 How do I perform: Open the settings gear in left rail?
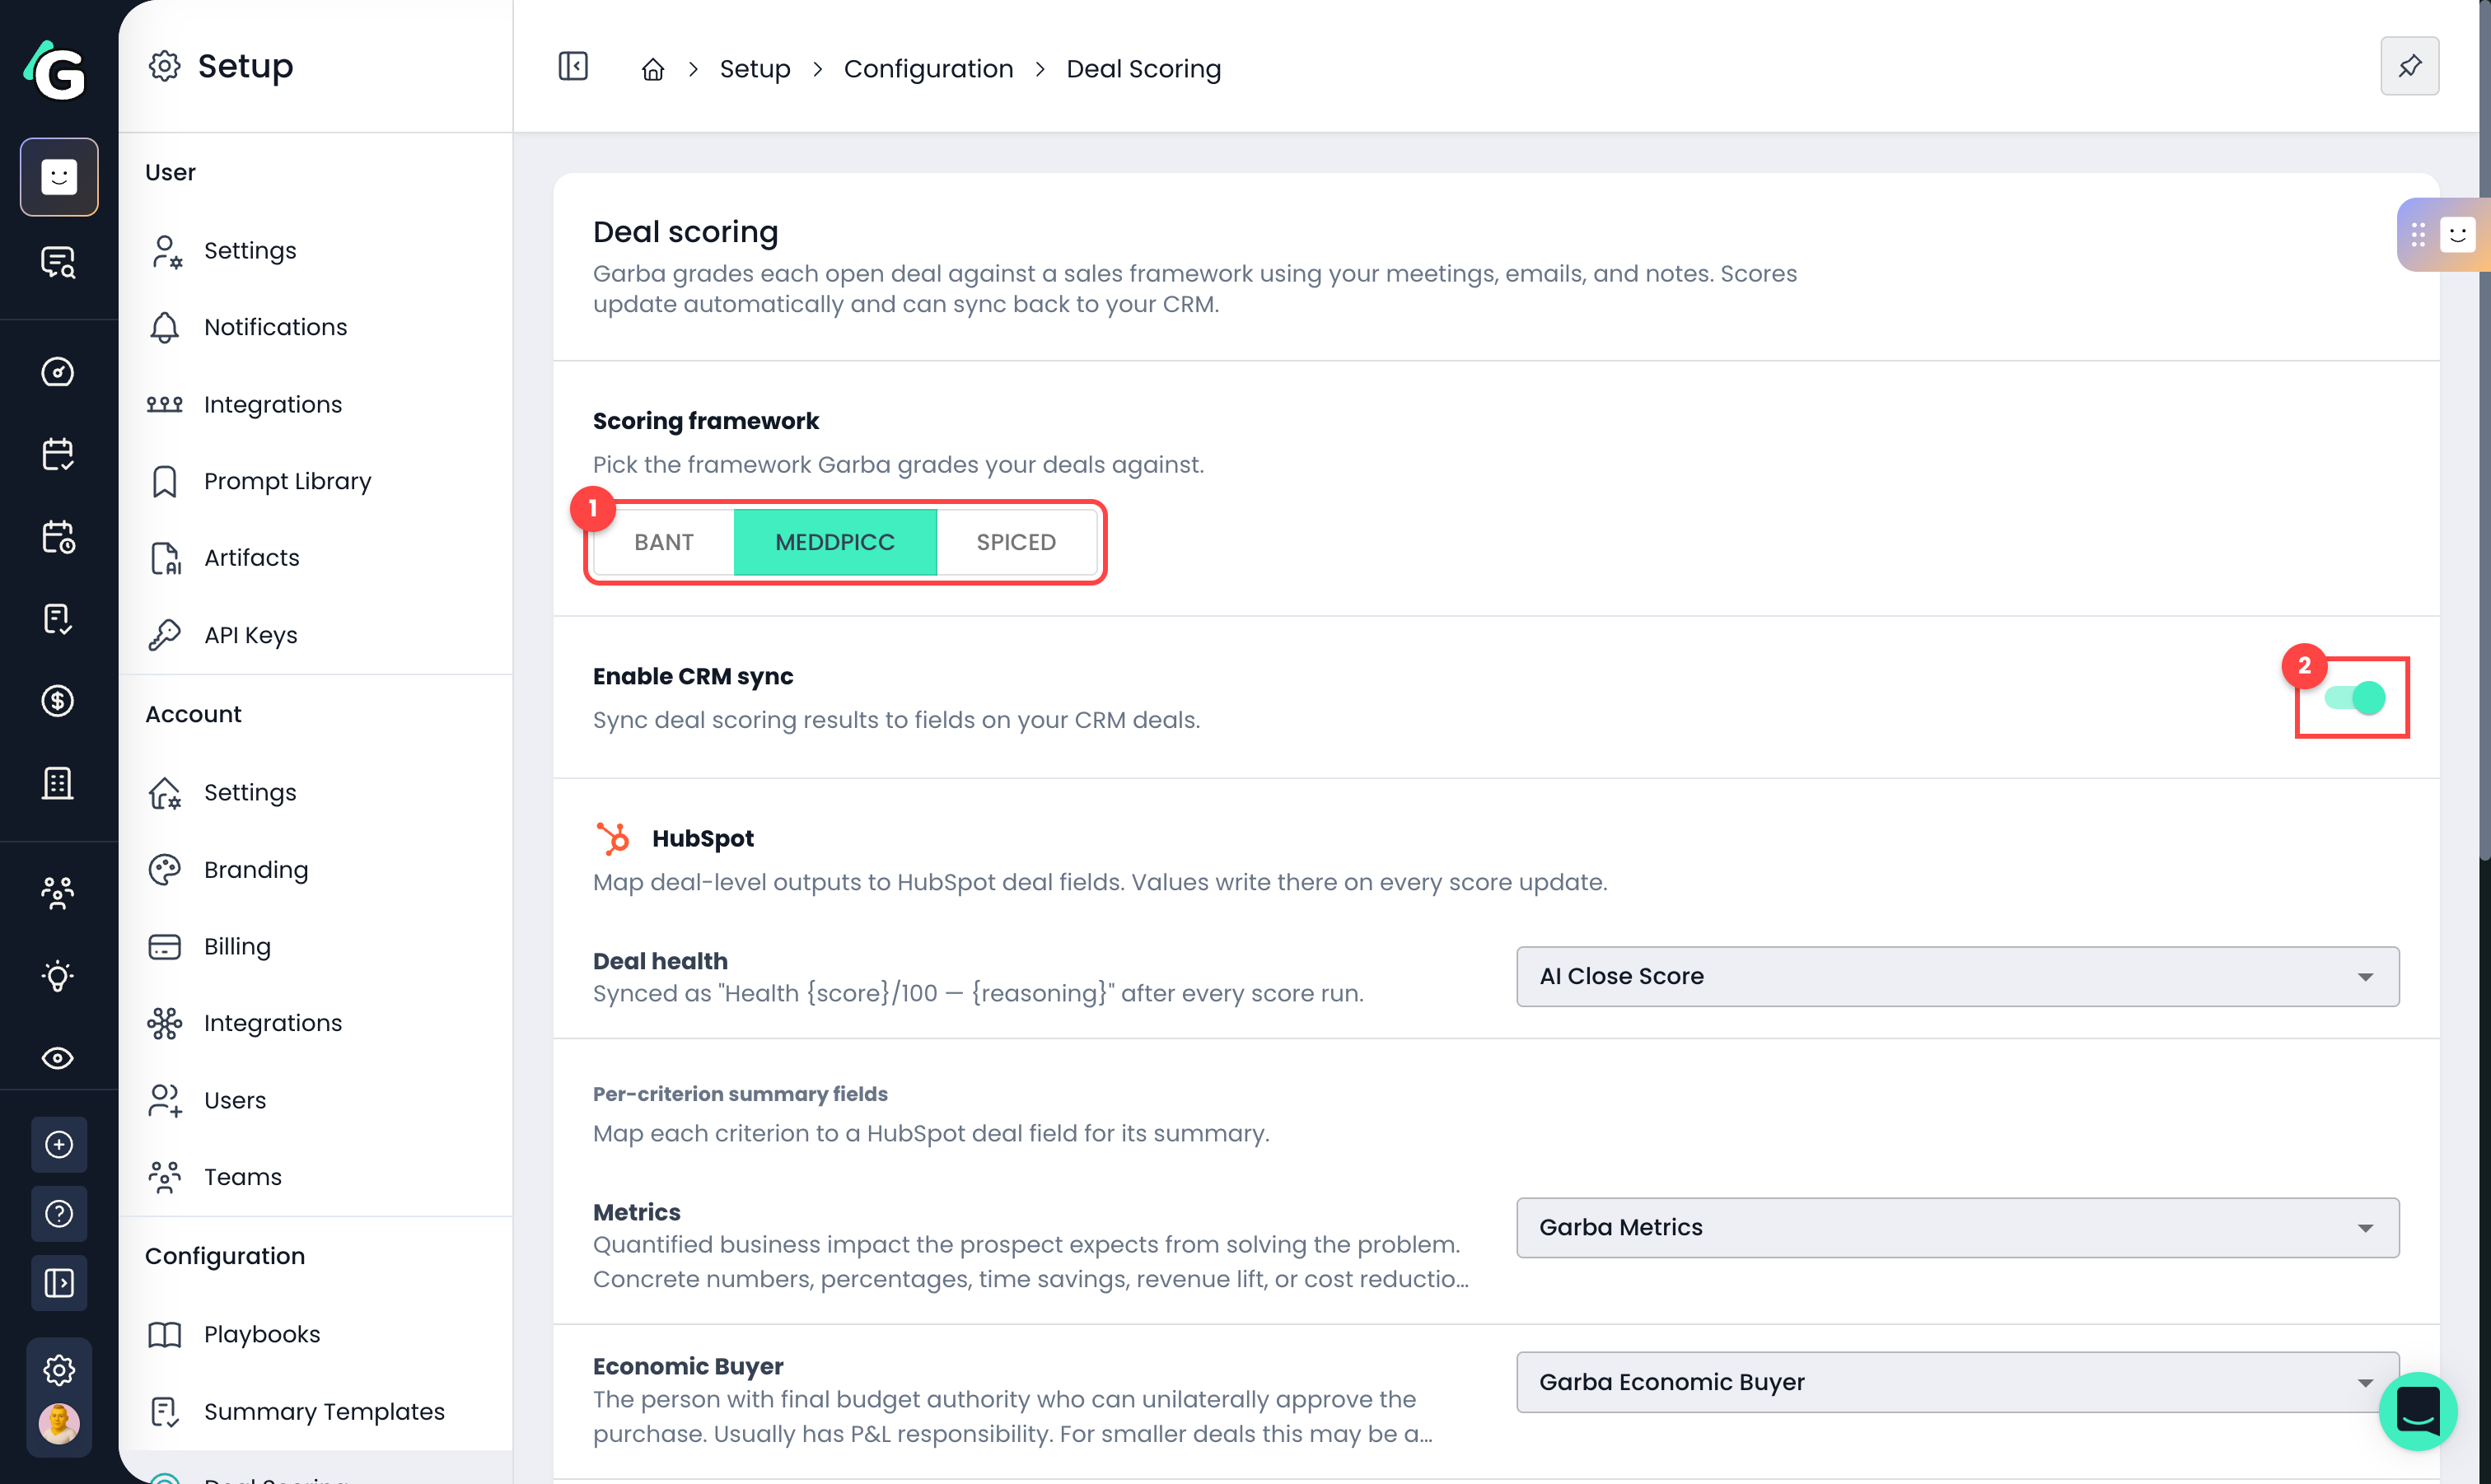tap(59, 1370)
